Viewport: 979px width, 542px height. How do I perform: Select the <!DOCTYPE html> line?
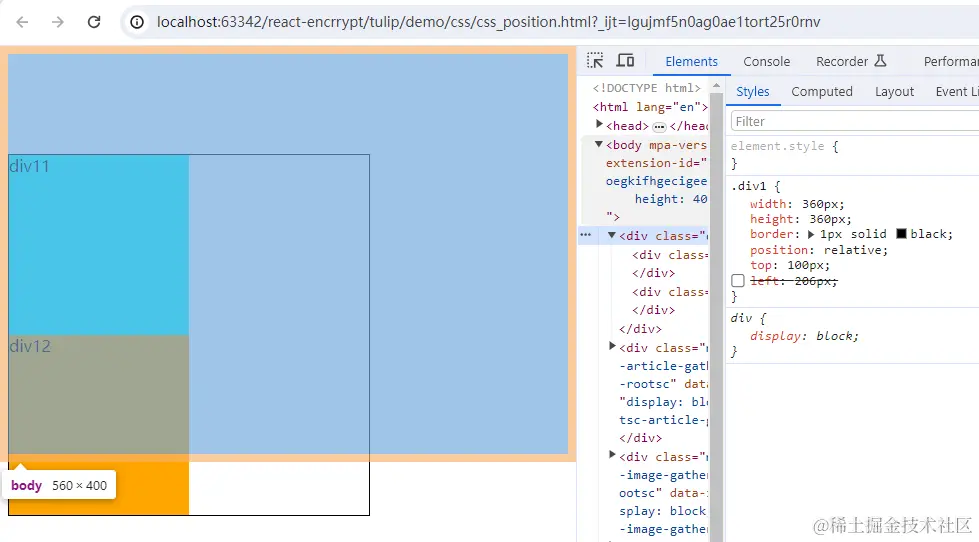tap(646, 88)
